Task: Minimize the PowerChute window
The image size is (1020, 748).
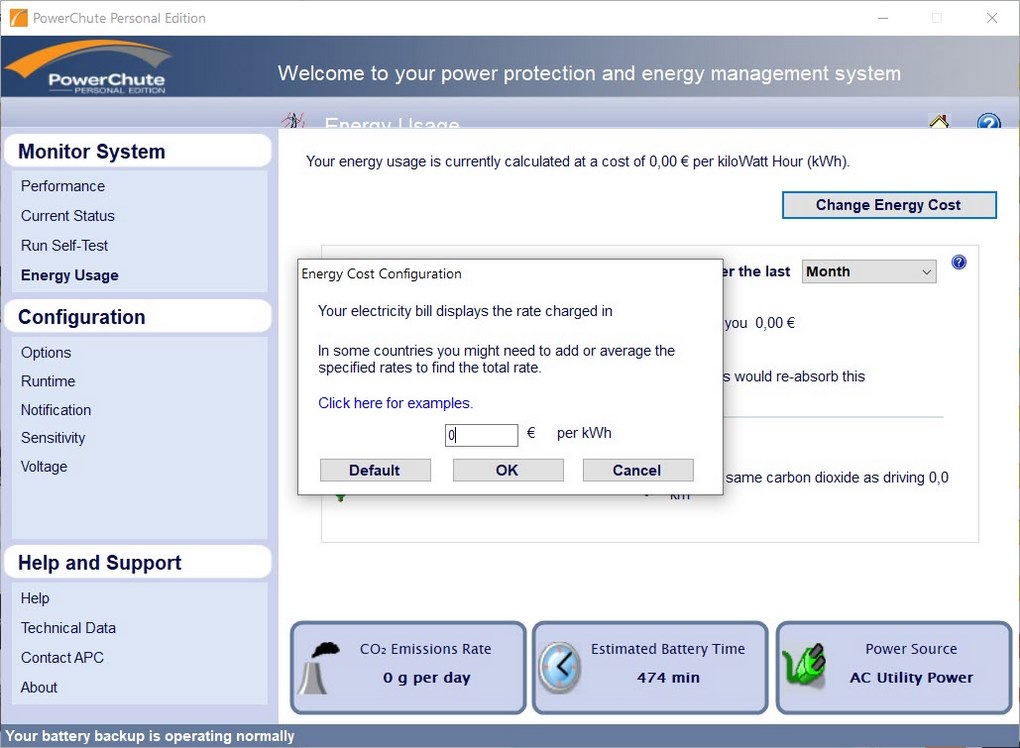Action: (883, 18)
